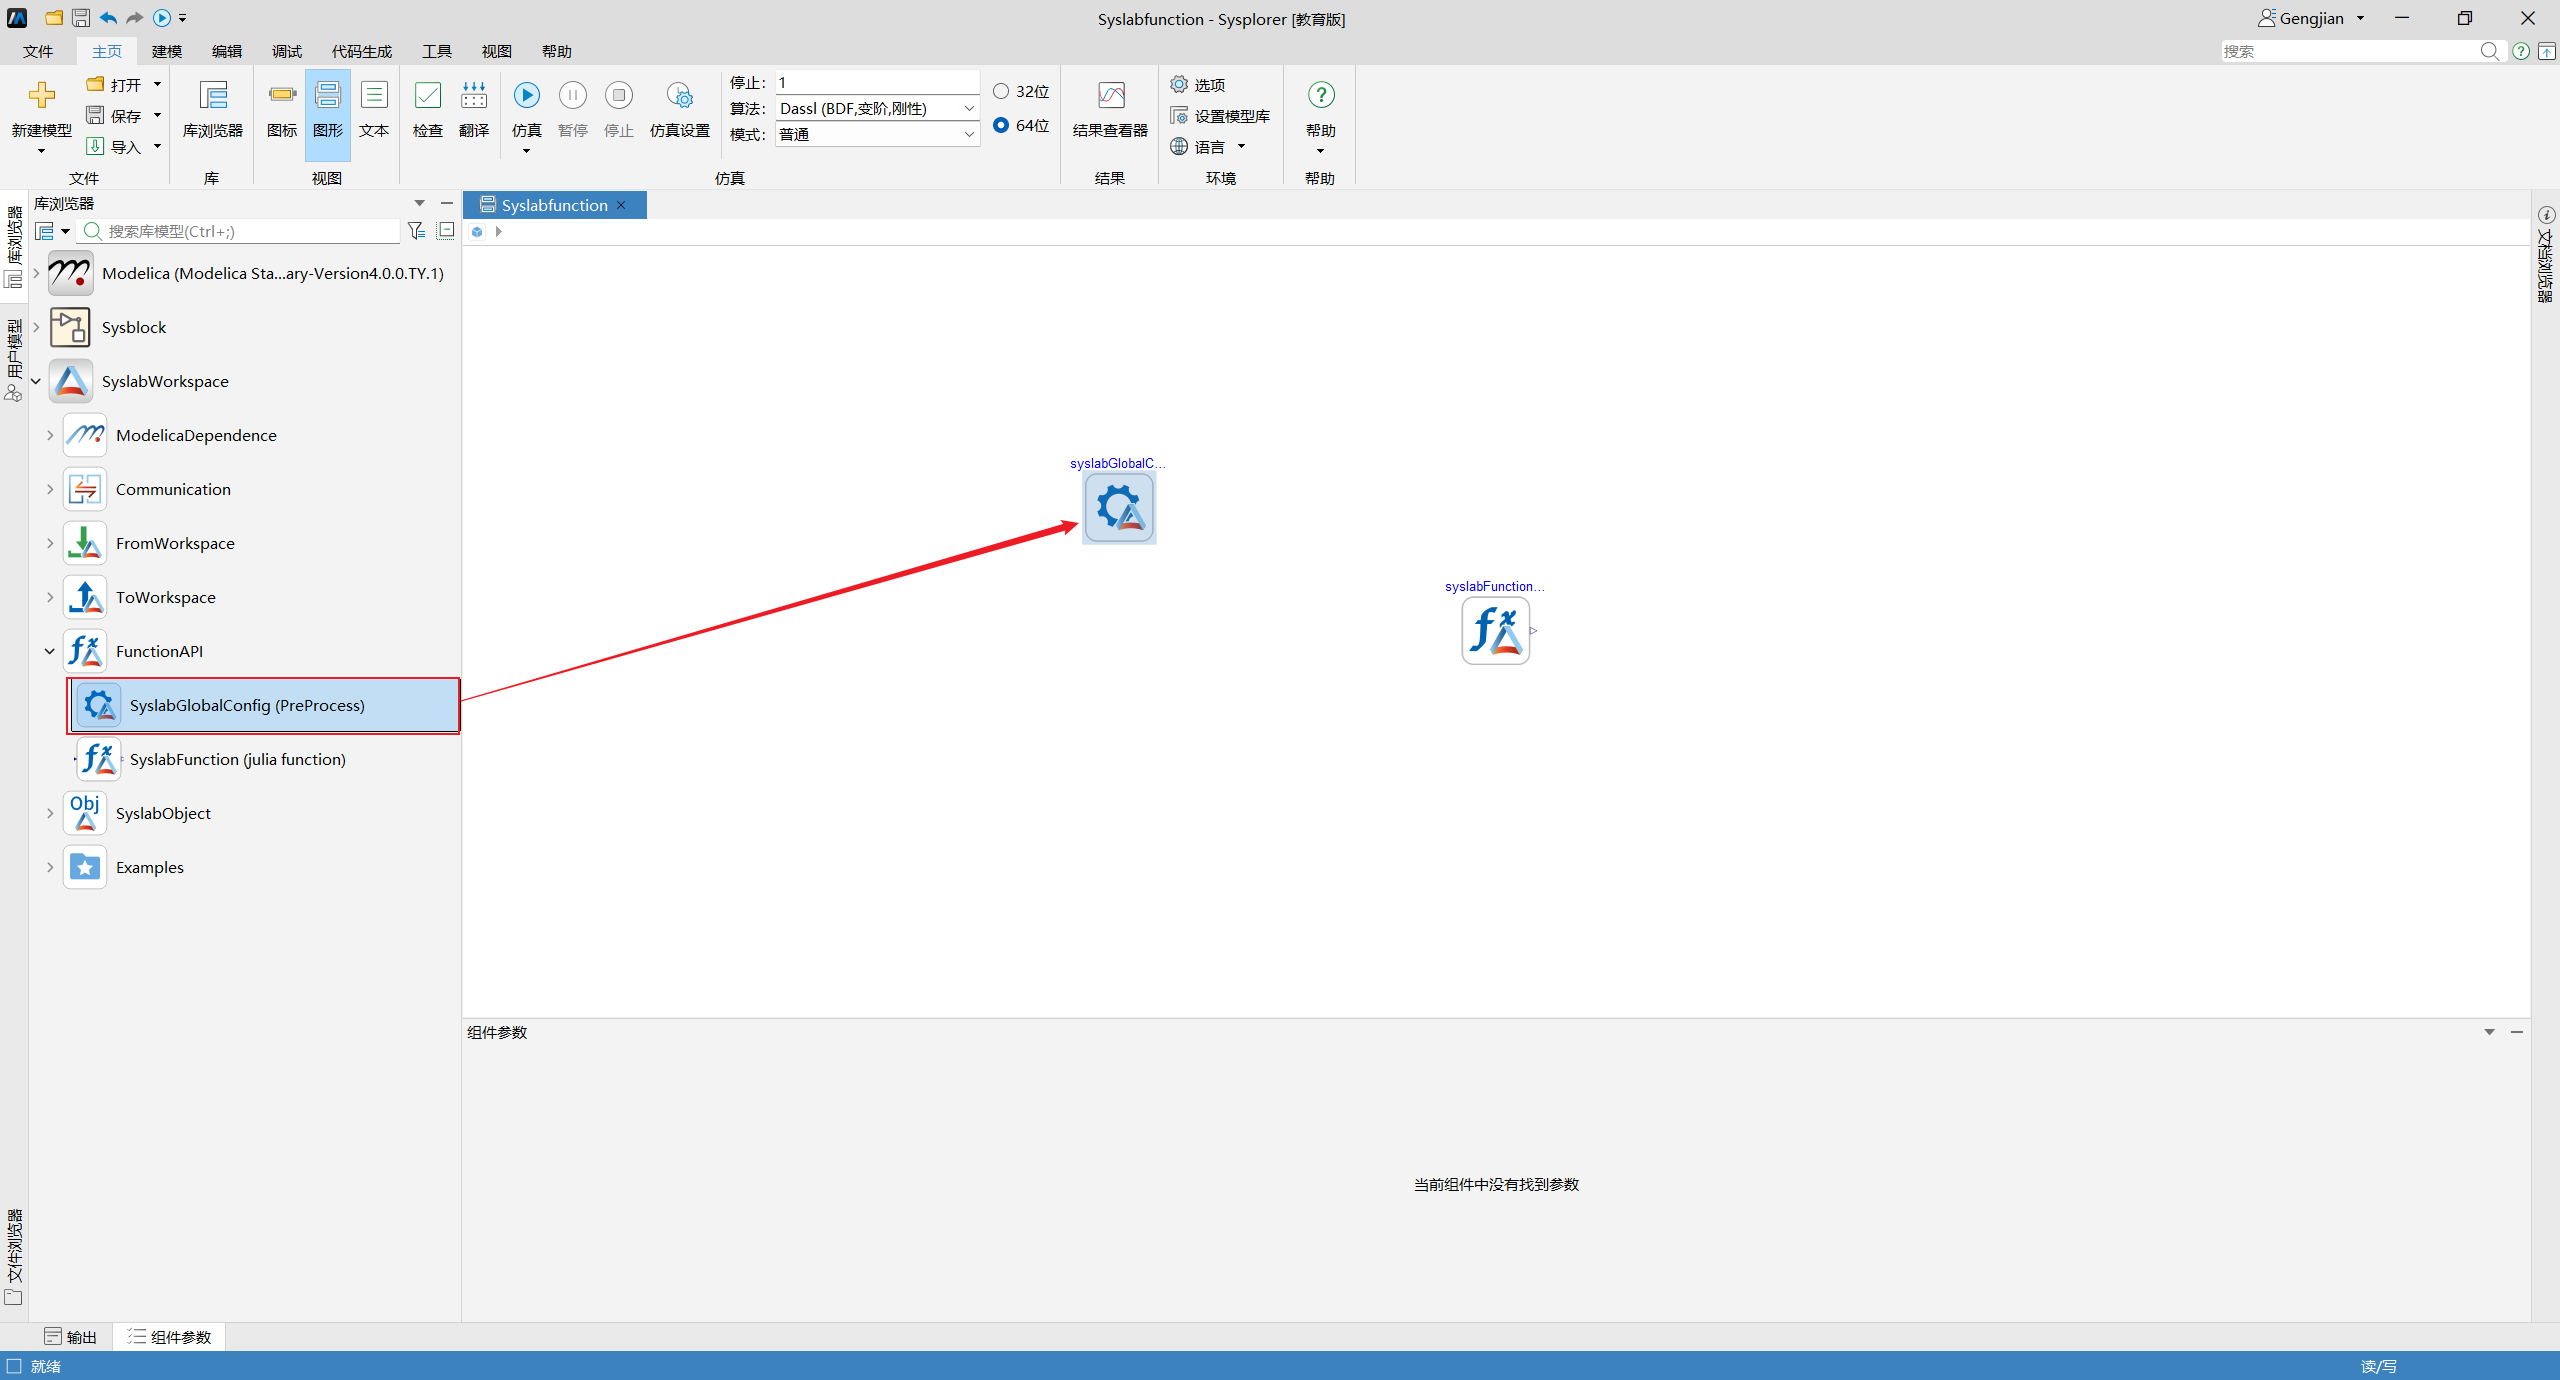Switch to the 代码生成 ribbon tab
The height and width of the screenshot is (1380, 2560).
click(x=362, y=51)
